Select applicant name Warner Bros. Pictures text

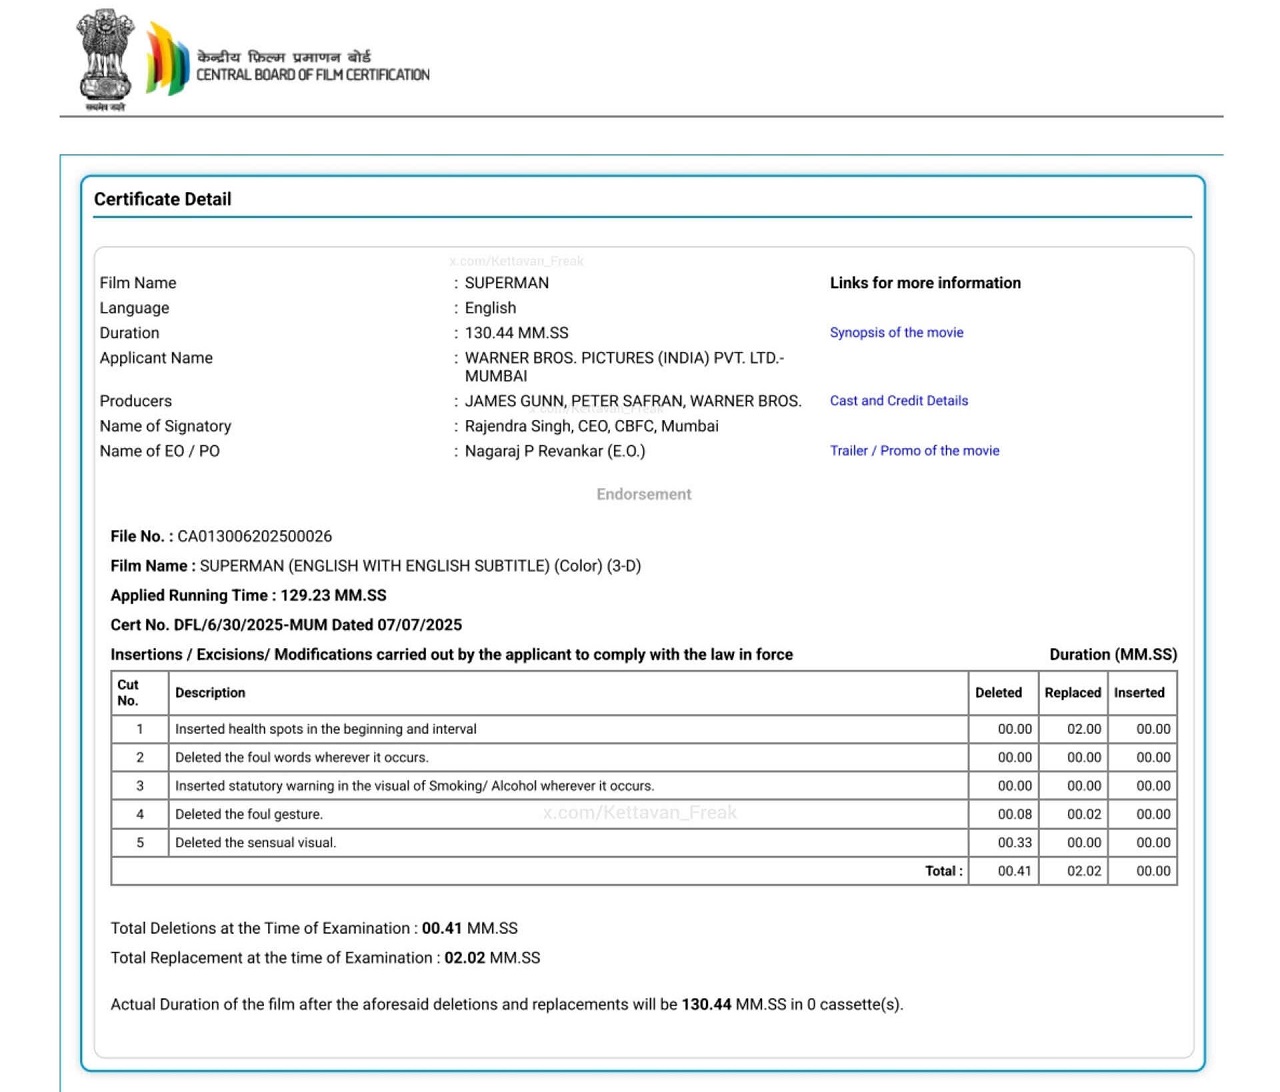625,367
